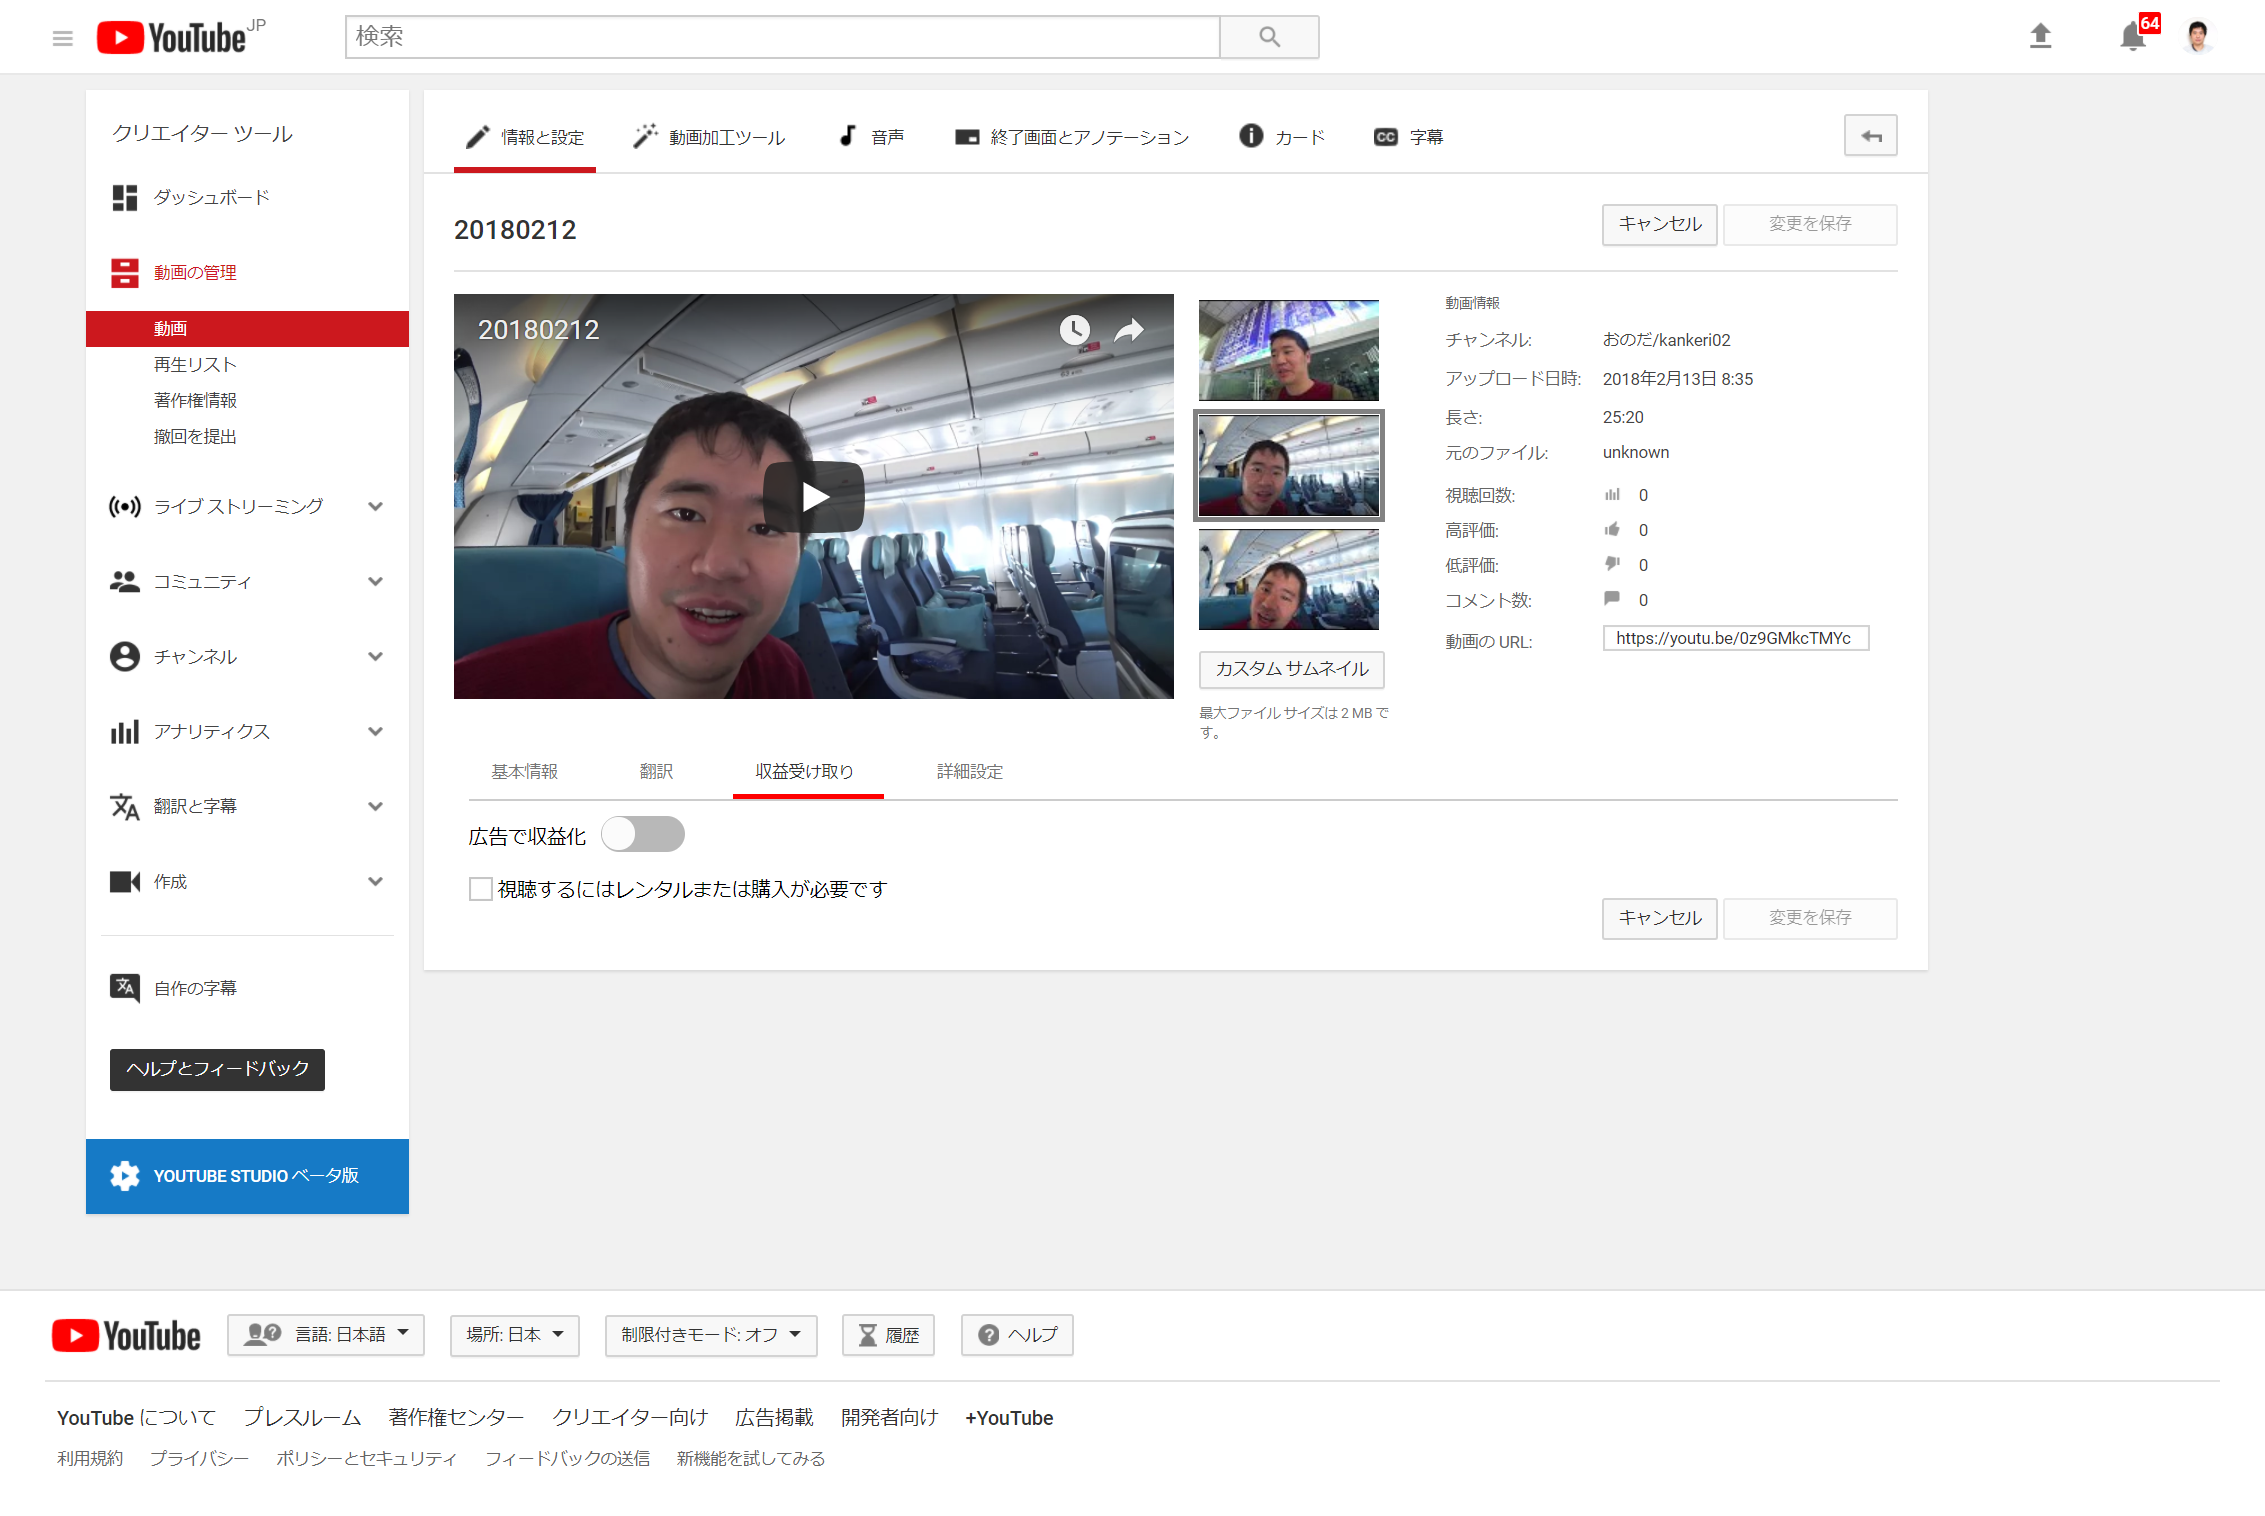Click the analytics bar chart icon
Image resolution: width=2265 pixels, height=1516 pixels.
[x=125, y=731]
